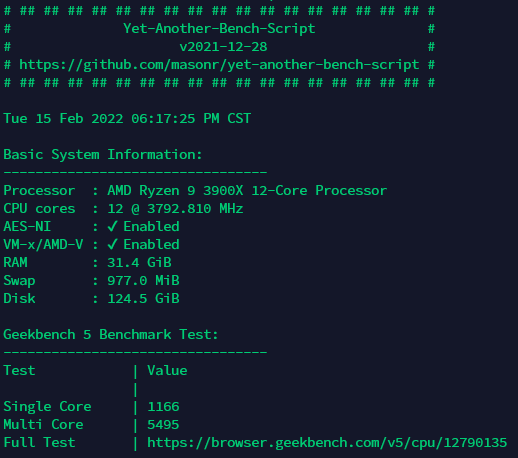Screen dimensions: 518x458
Task: Click the VM-x/AMD-V enabled checkmark
Action: (x=112, y=244)
